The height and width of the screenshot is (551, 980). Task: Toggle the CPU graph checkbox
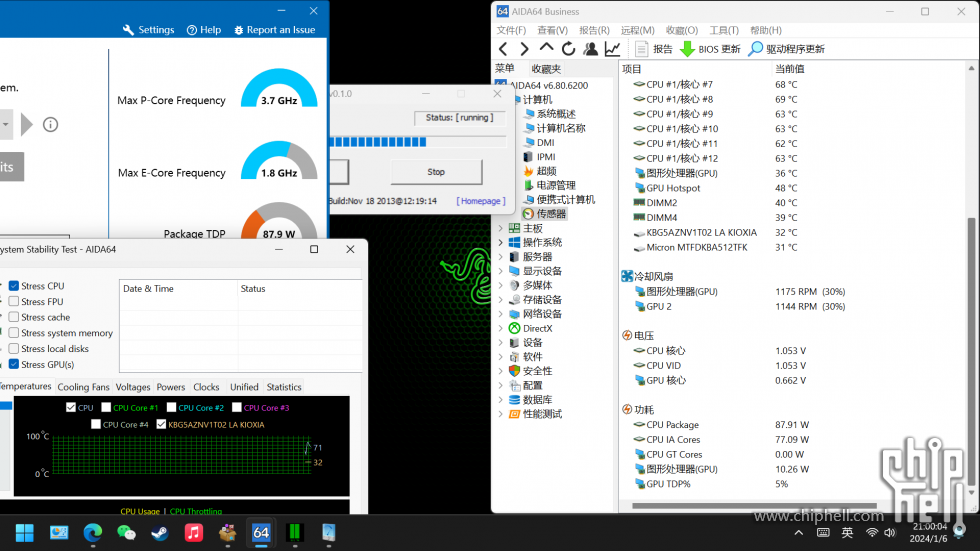point(71,407)
